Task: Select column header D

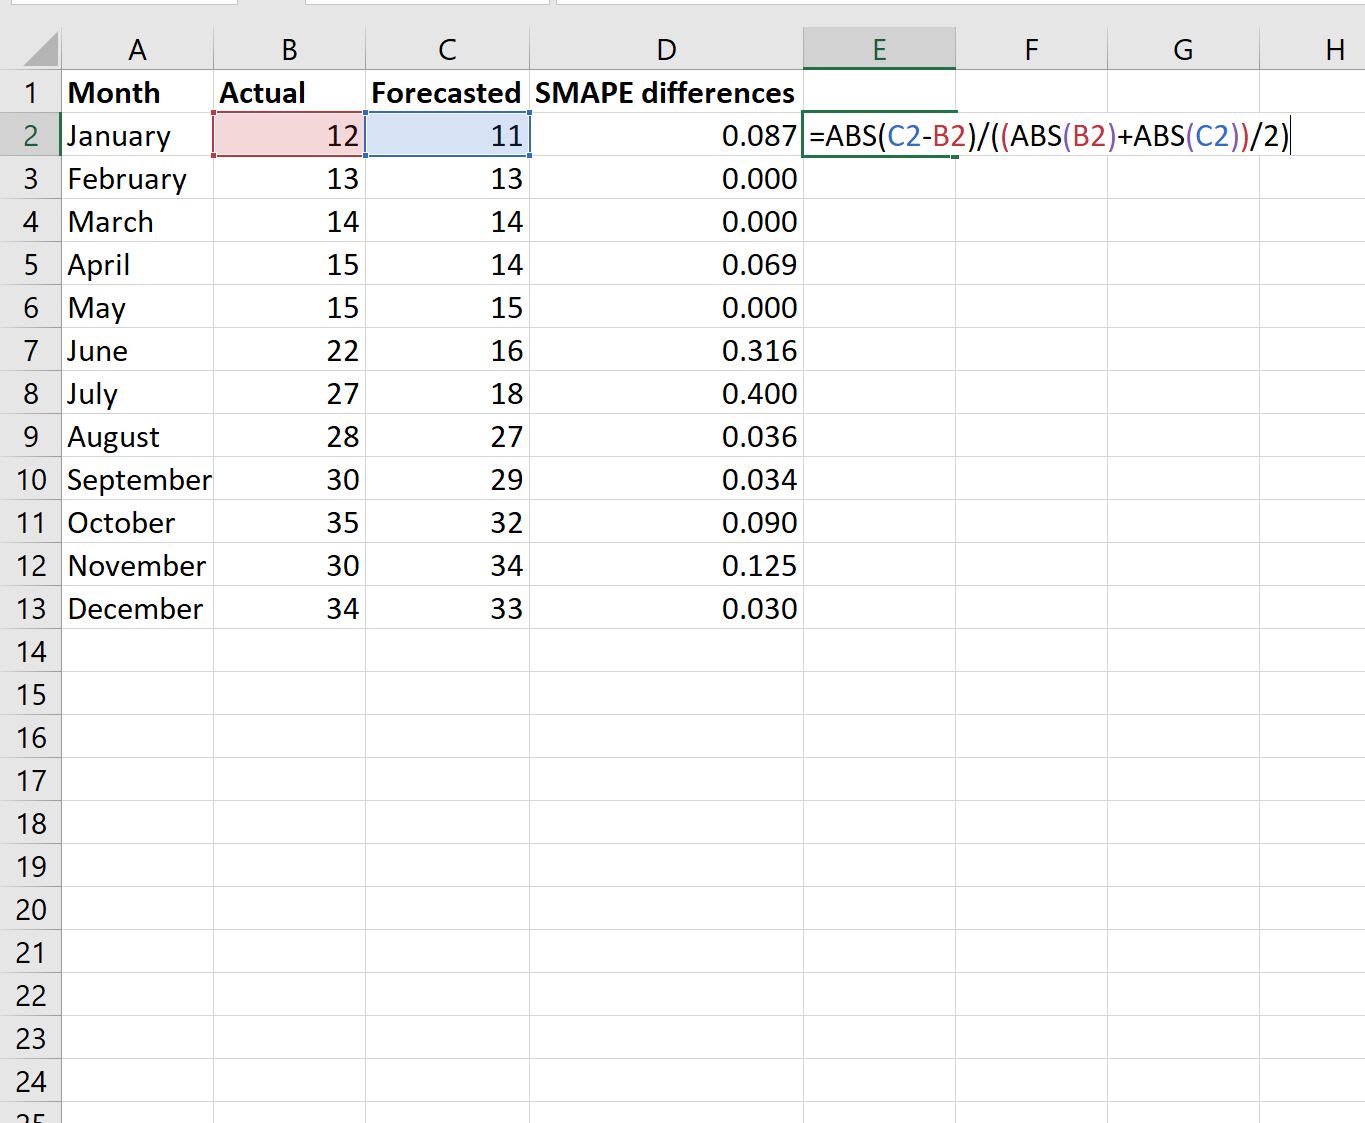Action: [x=666, y=48]
